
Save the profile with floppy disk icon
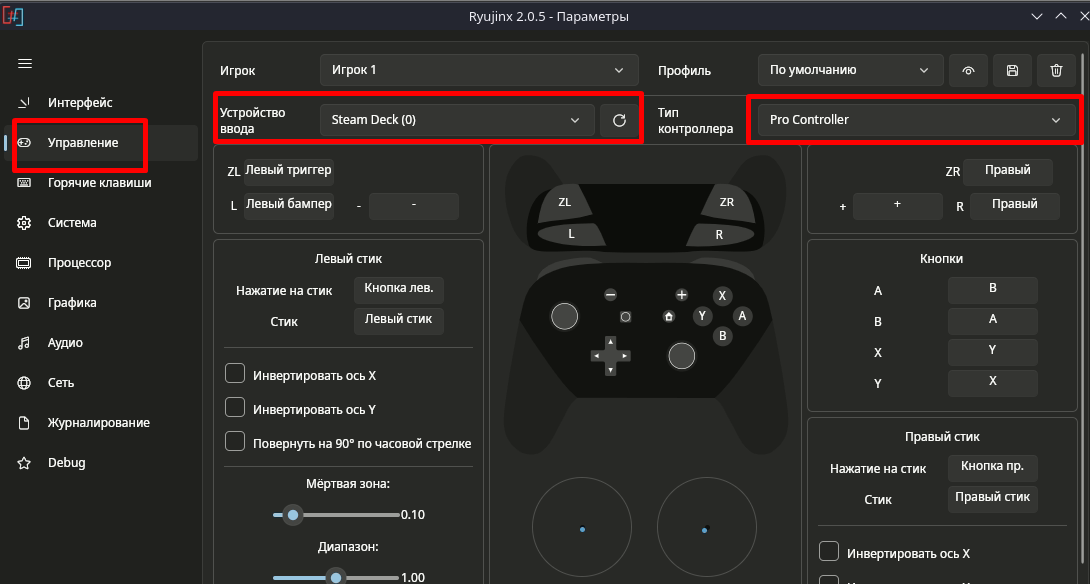click(1012, 71)
